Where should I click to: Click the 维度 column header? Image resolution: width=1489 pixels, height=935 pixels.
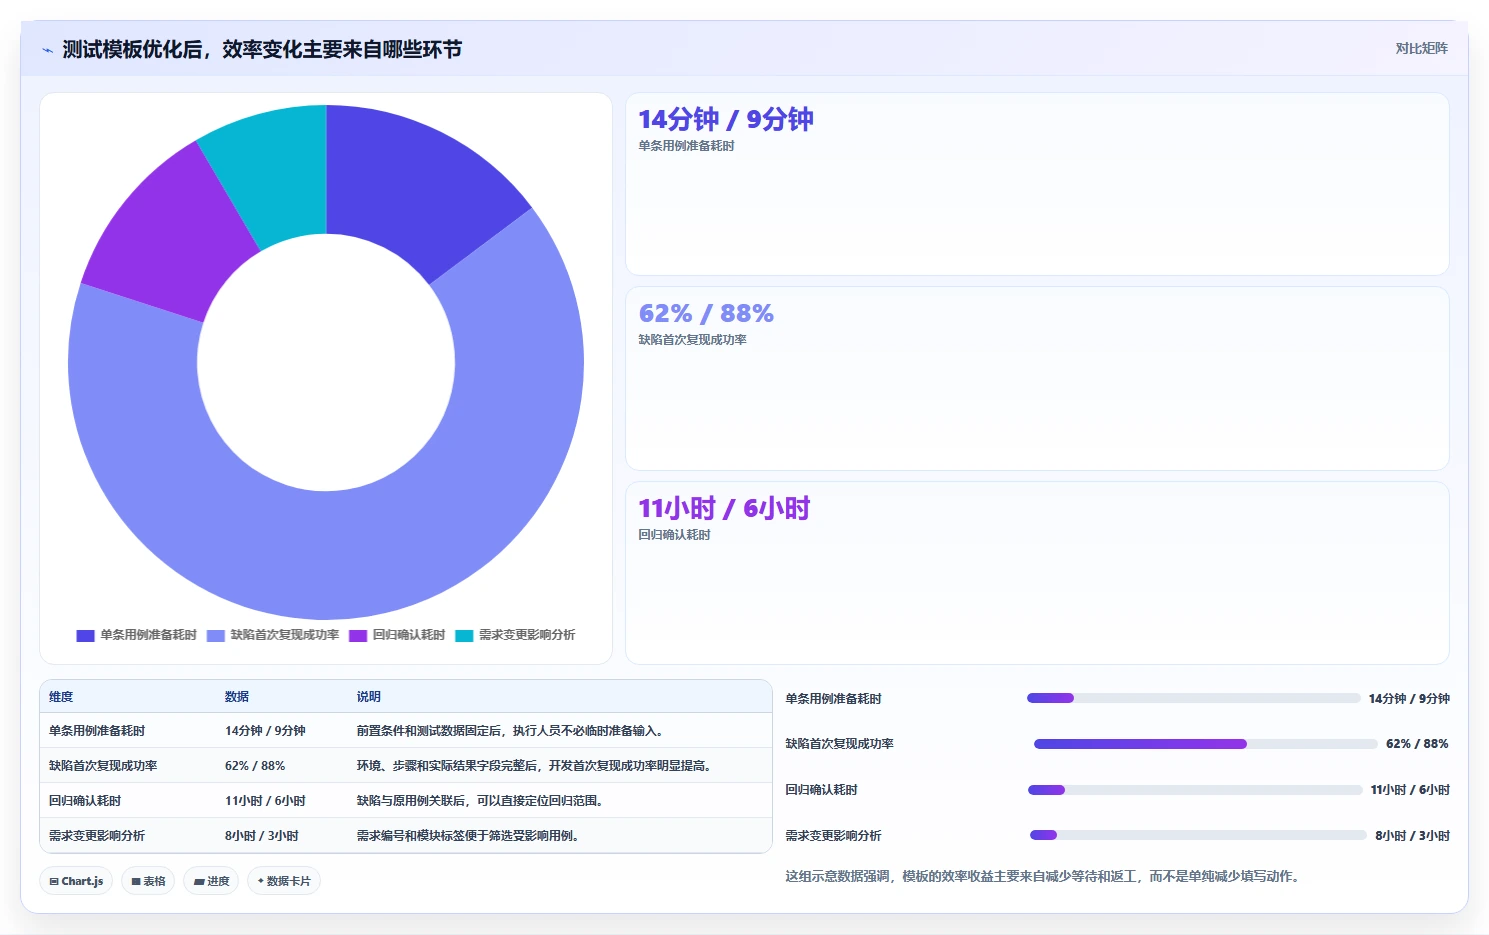(61, 697)
